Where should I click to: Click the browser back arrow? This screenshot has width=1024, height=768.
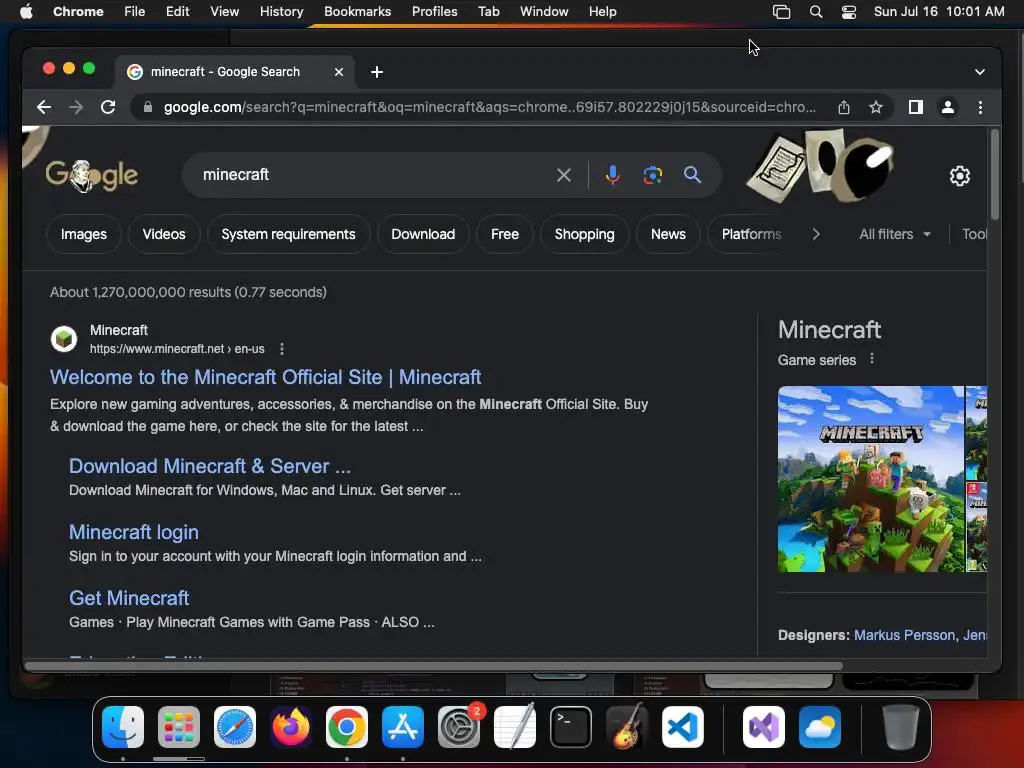tap(44, 107)
